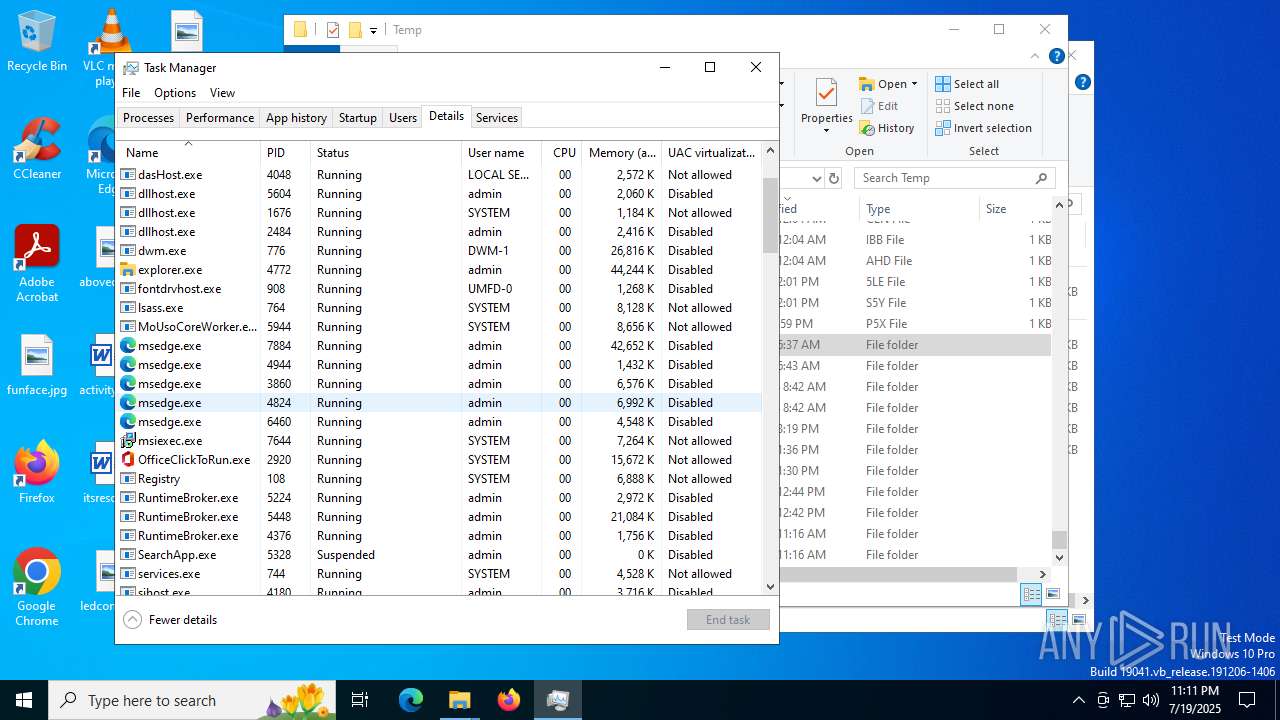
Task: Select the Registry process row
Action: [x=439, y=479]
